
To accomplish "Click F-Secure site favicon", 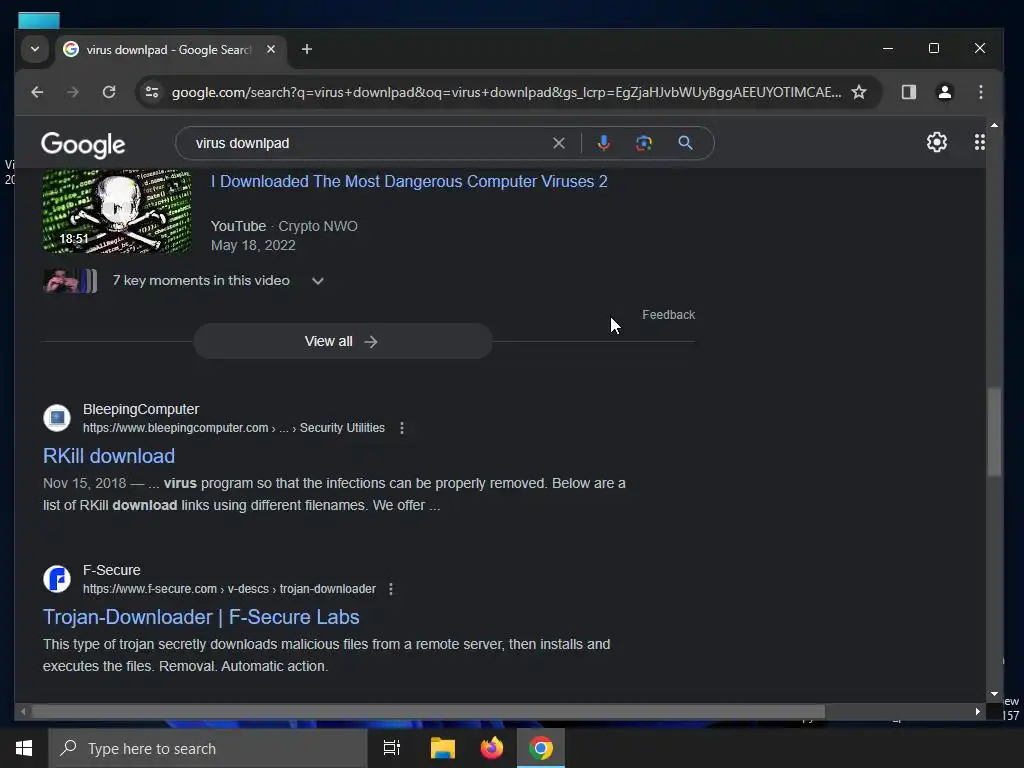I will pos(57,579).
